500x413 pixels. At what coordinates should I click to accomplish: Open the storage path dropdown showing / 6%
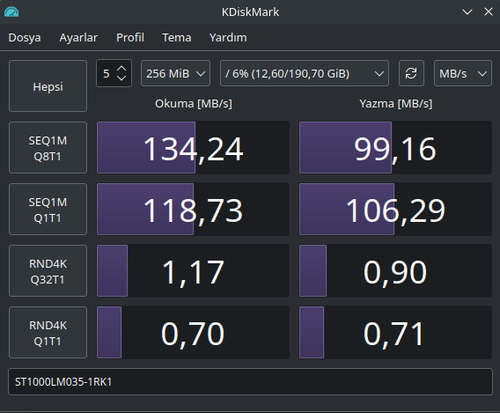tap(304, 73)
